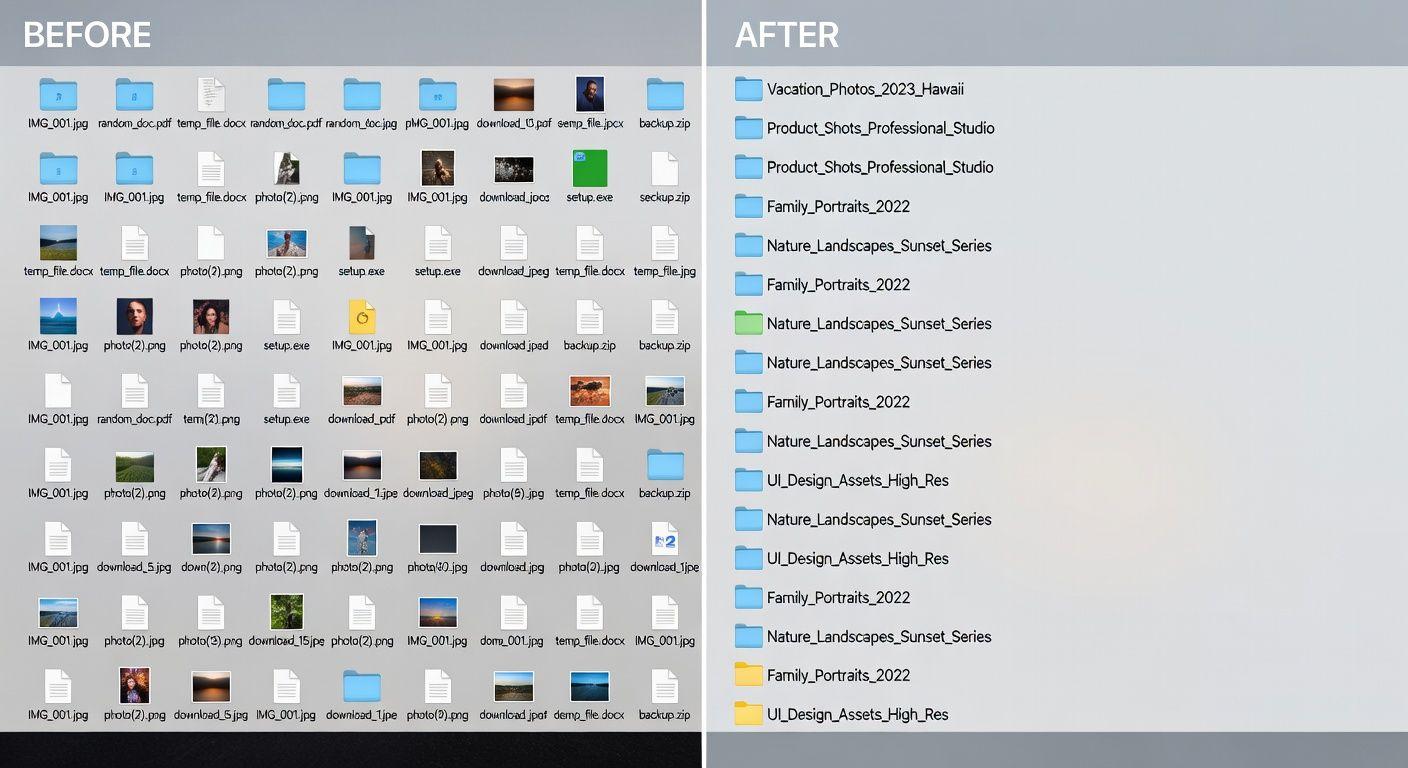The height and width of the screenshot is (768, 1408).
Task: Open the pMG_001.jpg folder icon
Action: pos(437,95)
